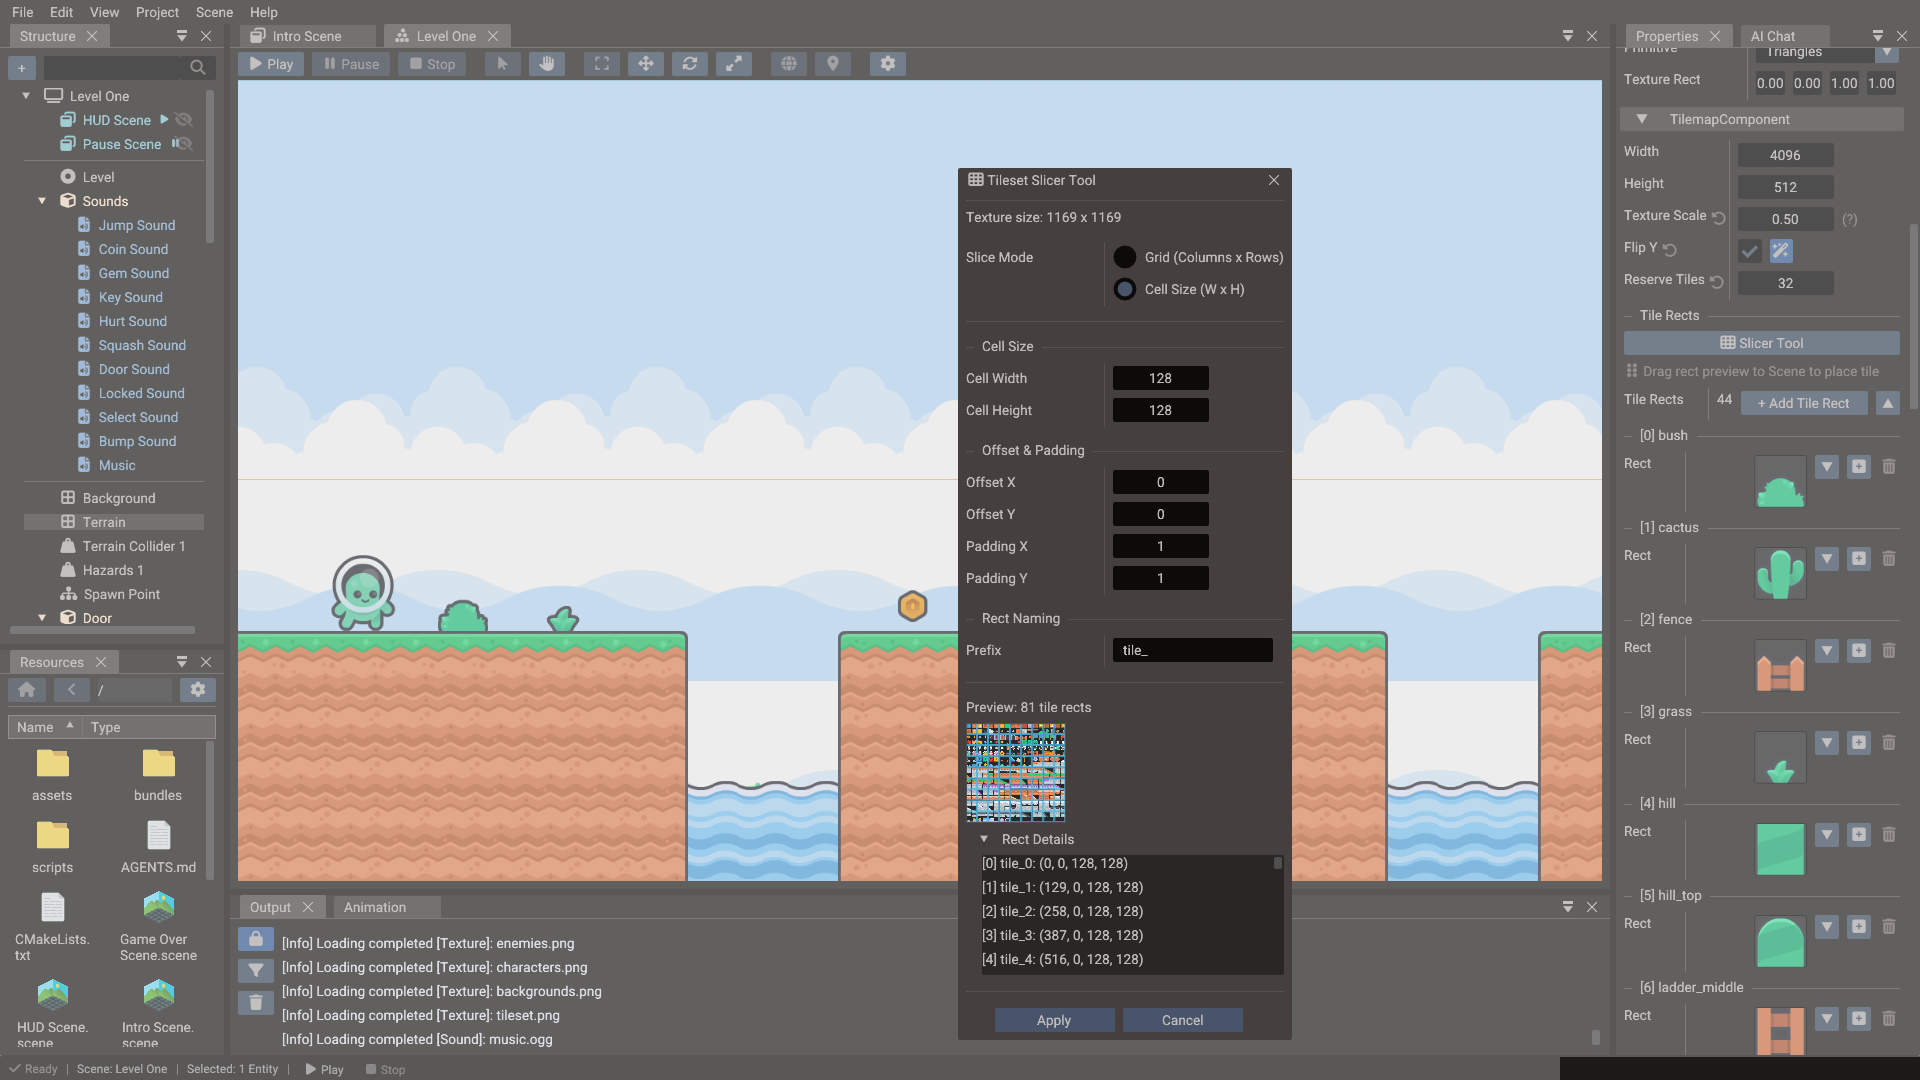Toggle the Flip Y checkbox
Viewport: 1920px width, 1080px height.
[x=1750, y=251]
